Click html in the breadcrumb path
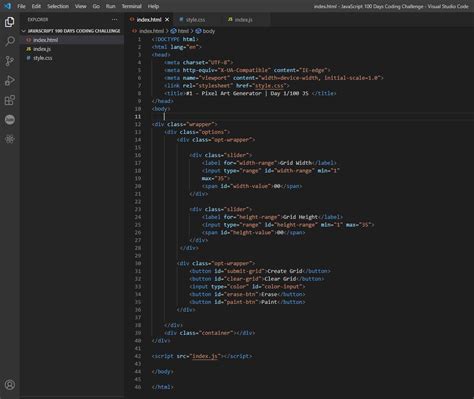The image size is (474, 399). click(x=183, y=31)
